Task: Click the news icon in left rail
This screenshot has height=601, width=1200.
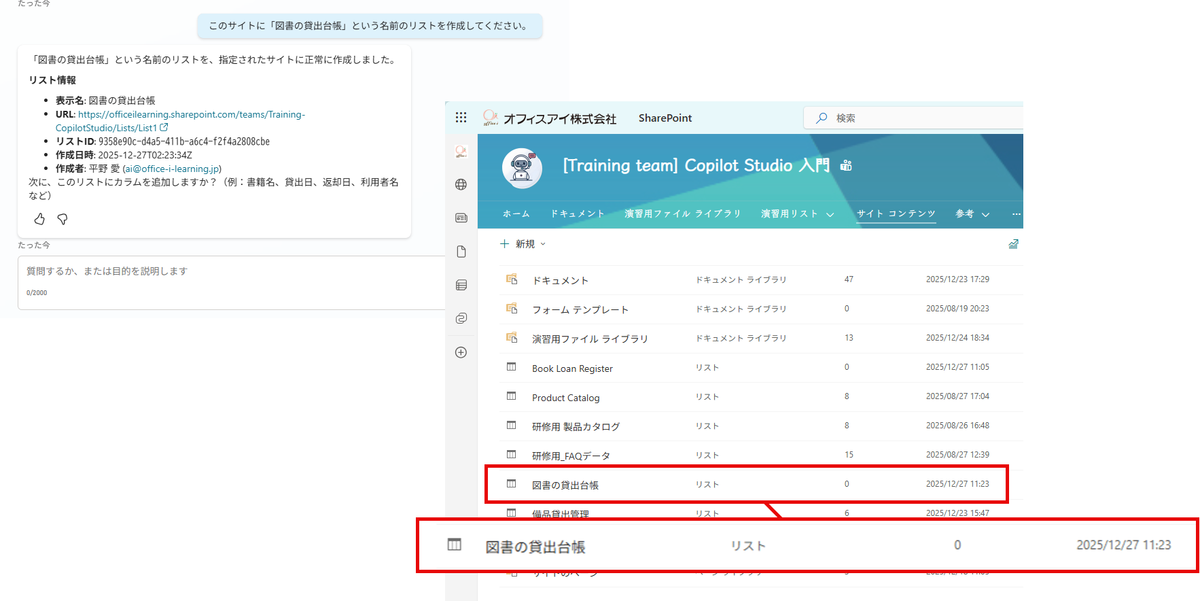Action: click(461, 217)
